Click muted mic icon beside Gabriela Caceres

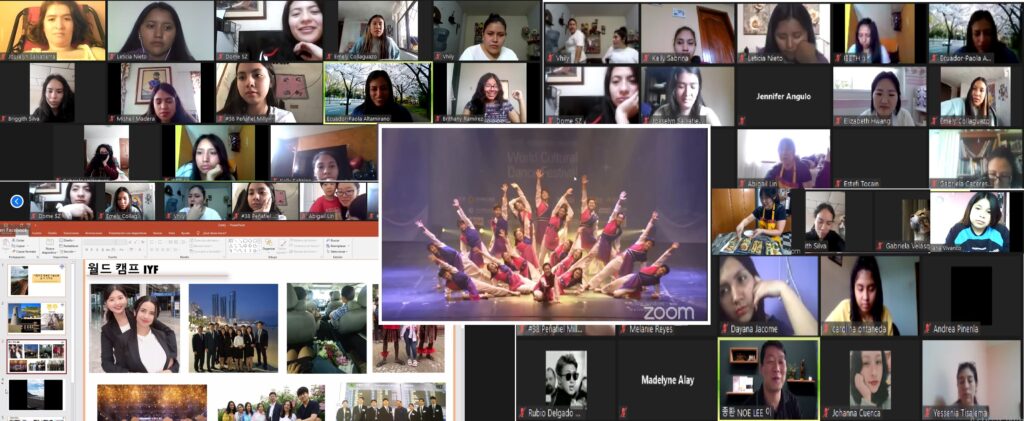935,183
